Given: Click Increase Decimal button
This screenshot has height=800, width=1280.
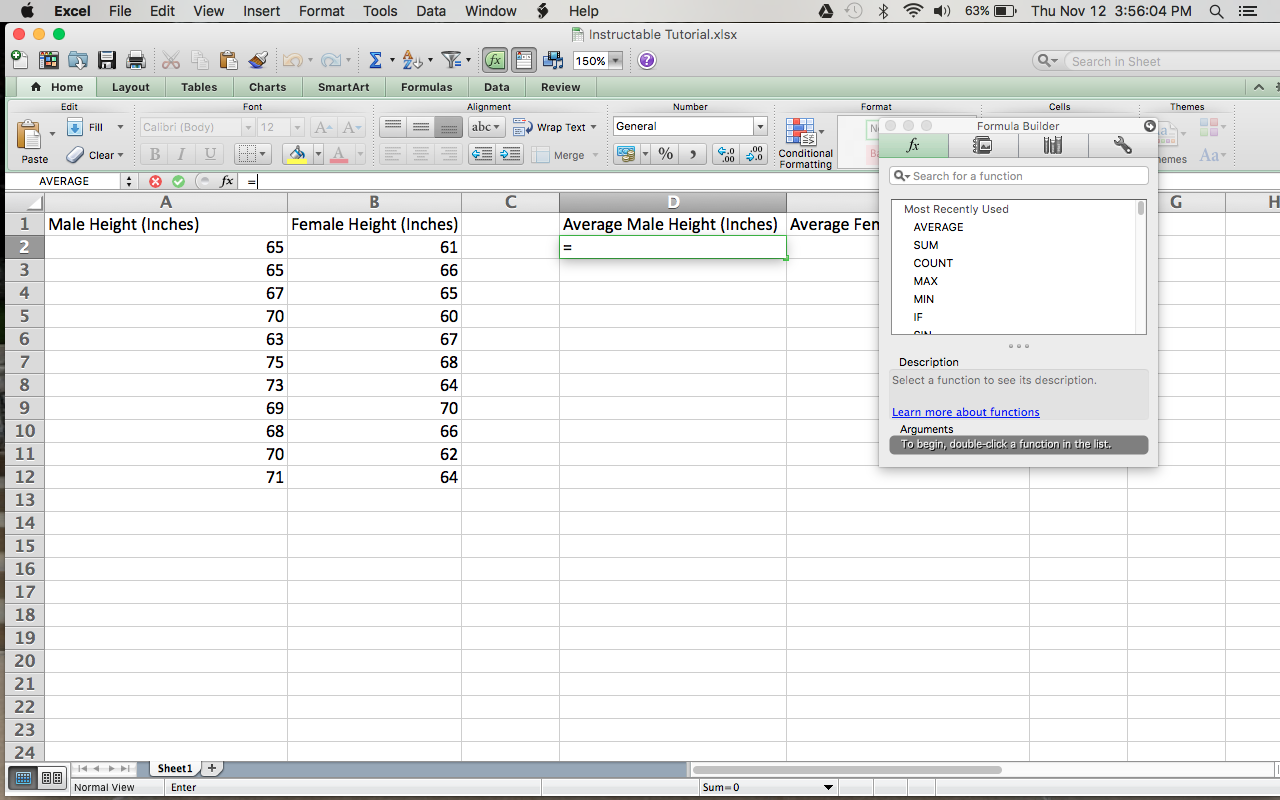Looking at the screenshot, I should tap(726, 154).
